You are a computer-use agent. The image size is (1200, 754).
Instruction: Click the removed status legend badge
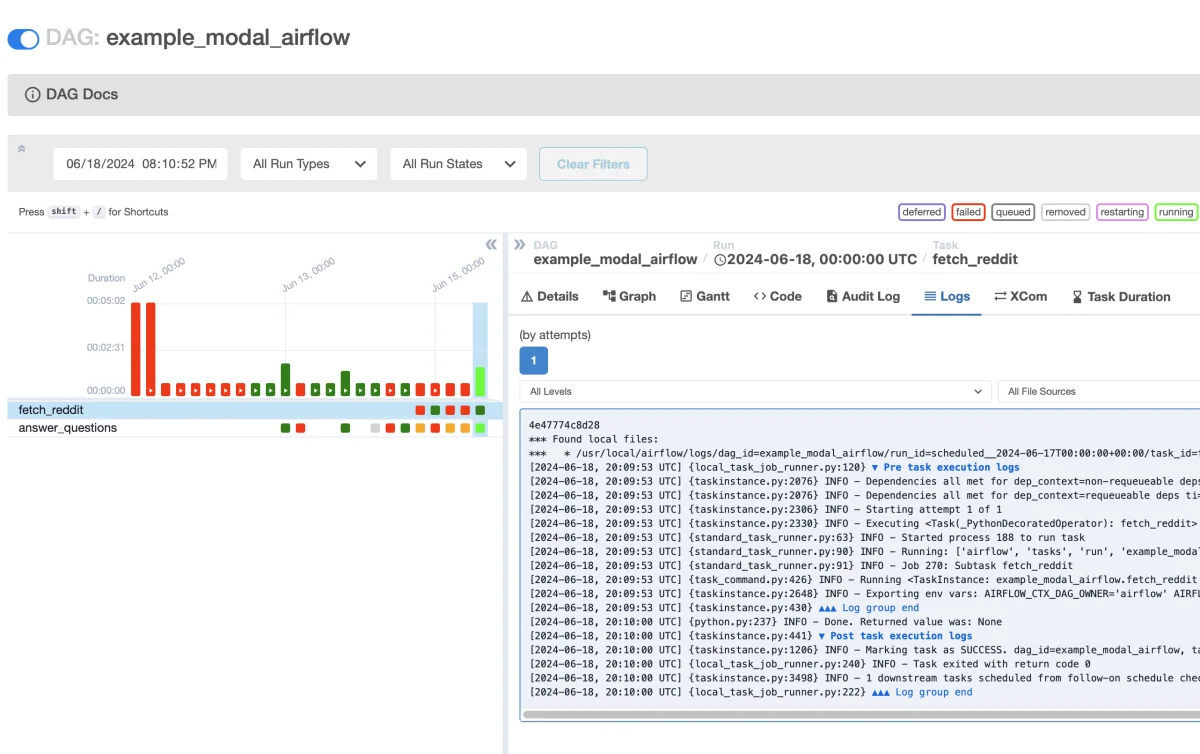[x=1065, y=212]
